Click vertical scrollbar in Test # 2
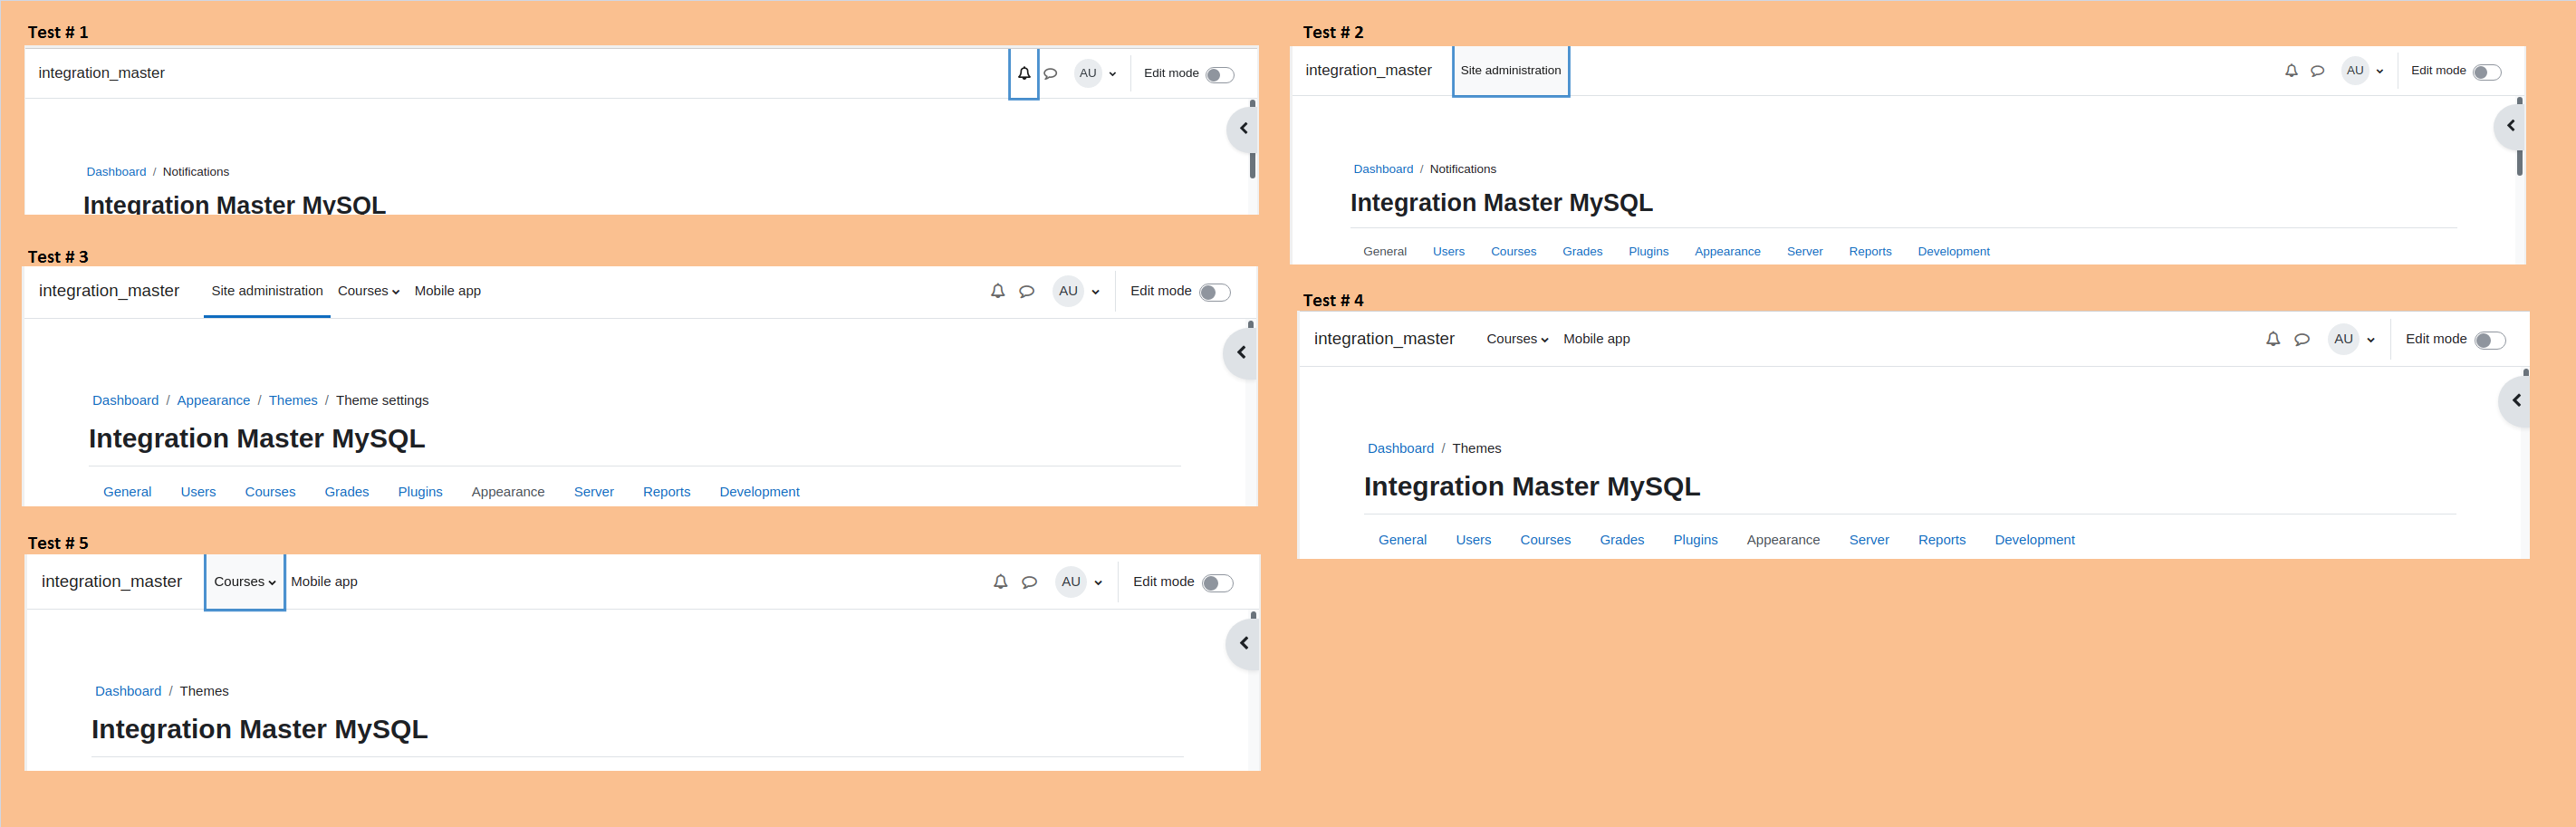 click(2519, 137)
